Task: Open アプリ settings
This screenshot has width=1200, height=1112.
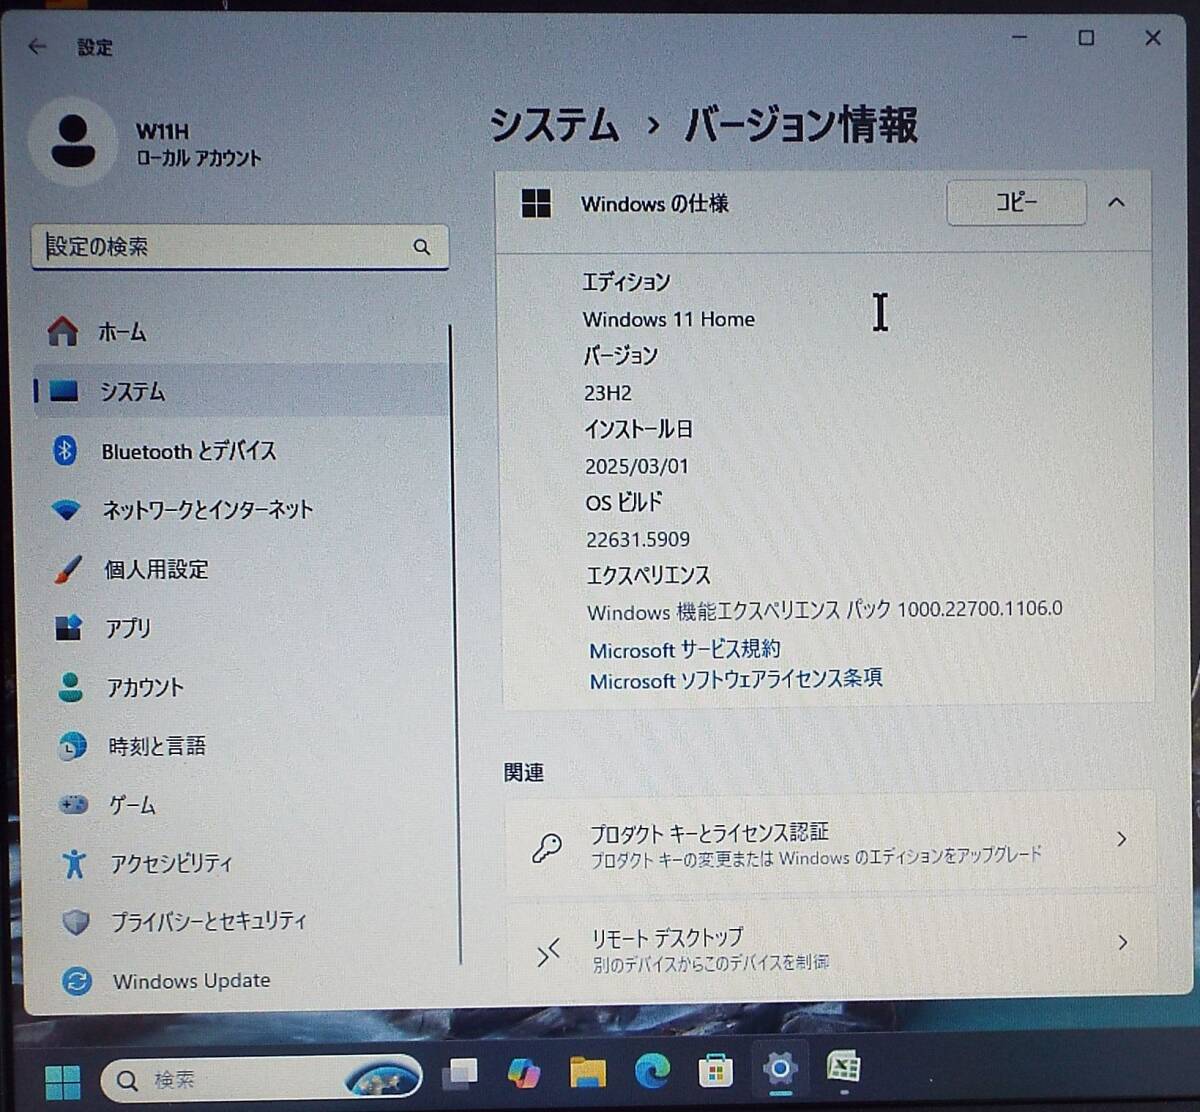Action: click(242, 628)
